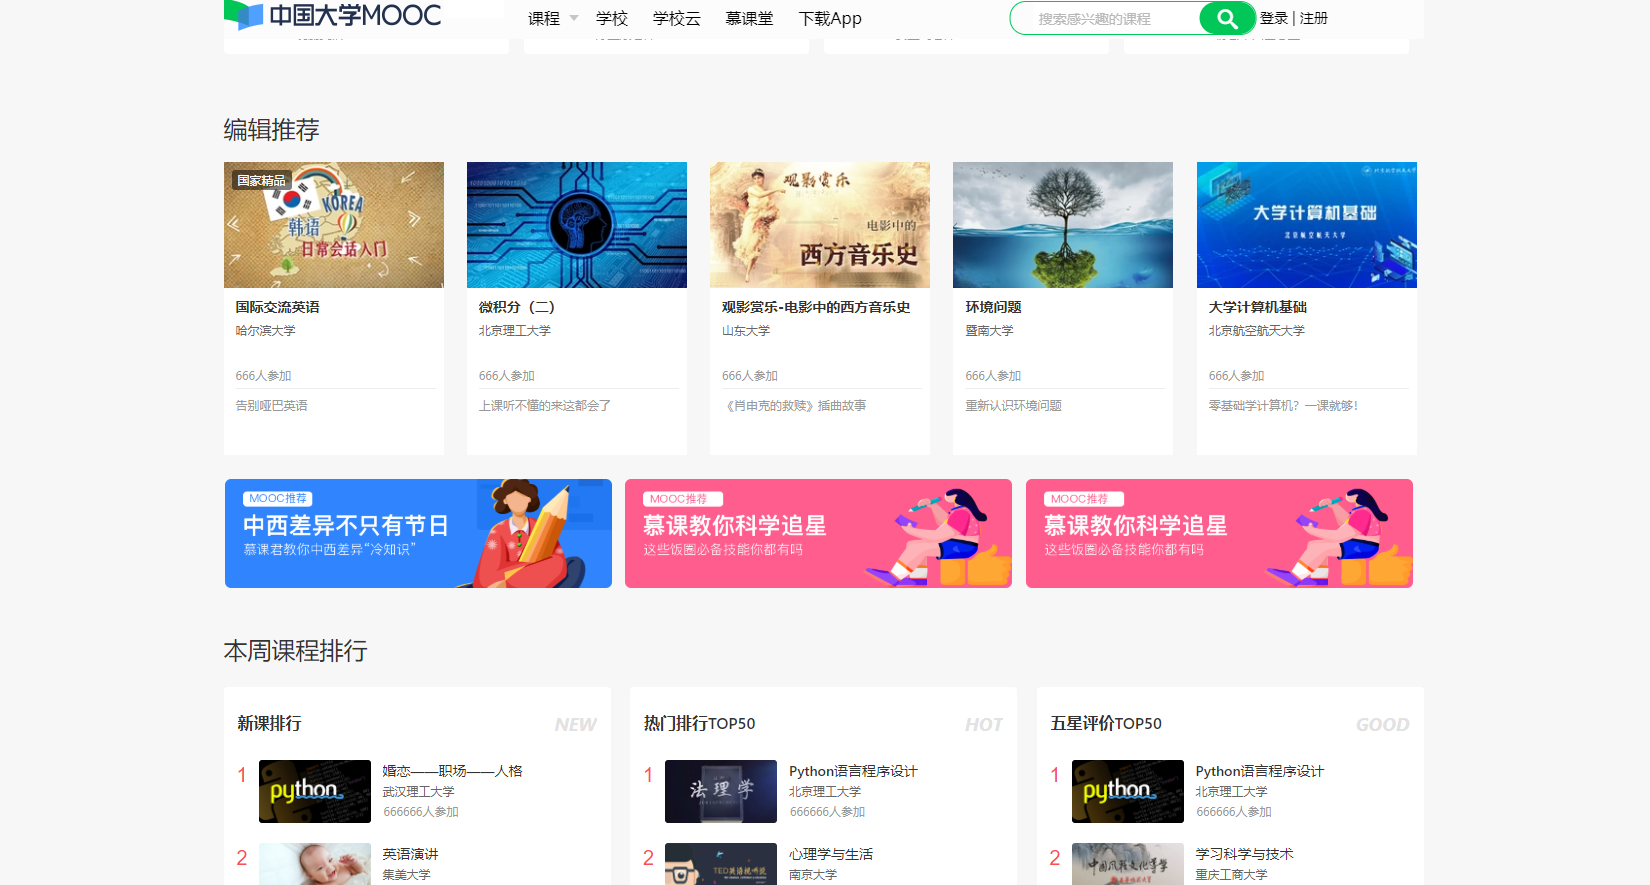Open the 西方音乐史 course thumbnail
Screen dimensions: 1650x885
point(820,225)
